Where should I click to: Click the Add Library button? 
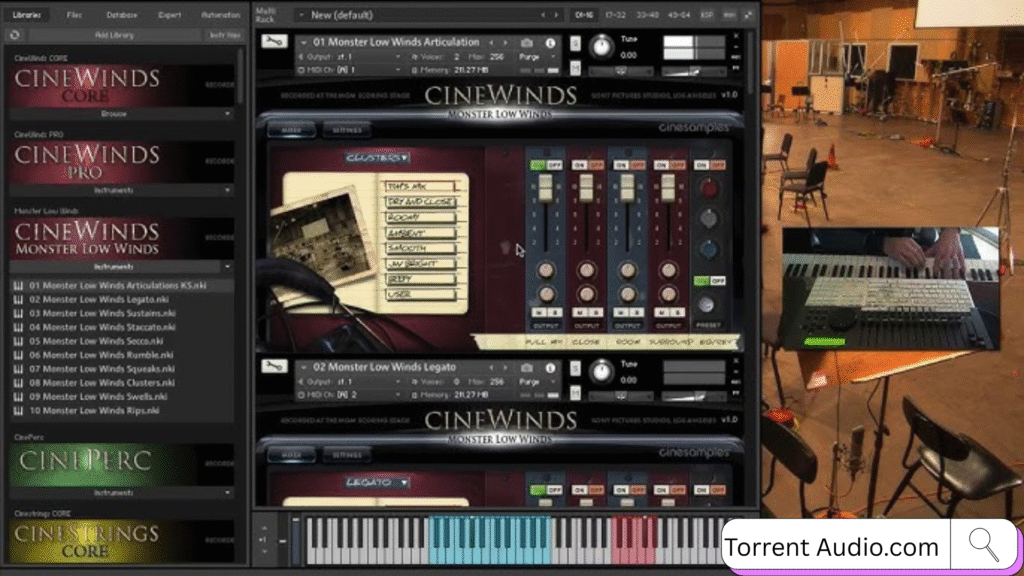(114, 35)
